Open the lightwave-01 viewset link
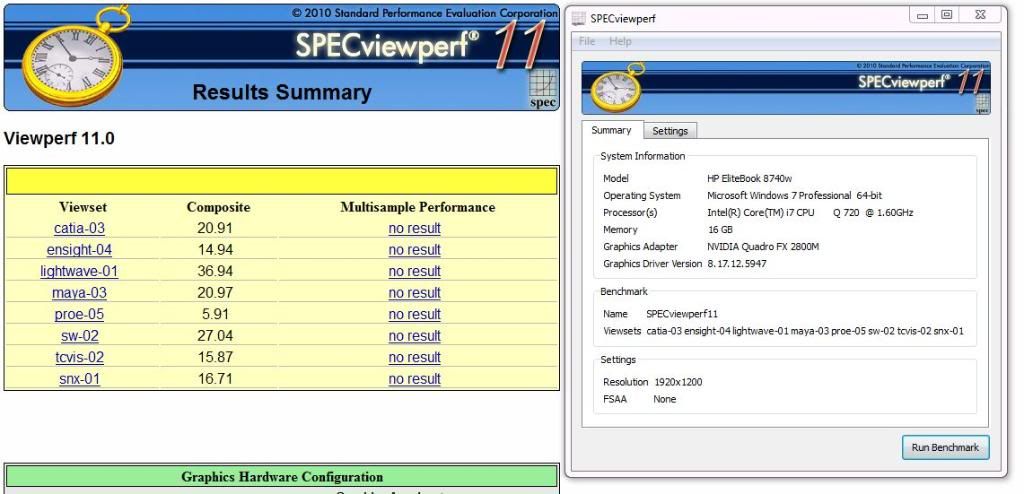Viewport: 1024px width, 494px height. pos(79,271)
